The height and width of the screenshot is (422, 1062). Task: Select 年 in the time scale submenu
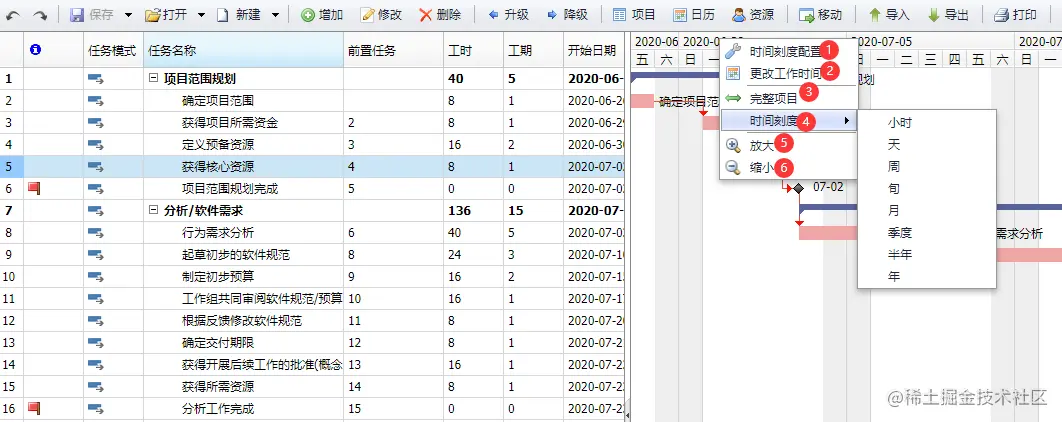[927, 276]
